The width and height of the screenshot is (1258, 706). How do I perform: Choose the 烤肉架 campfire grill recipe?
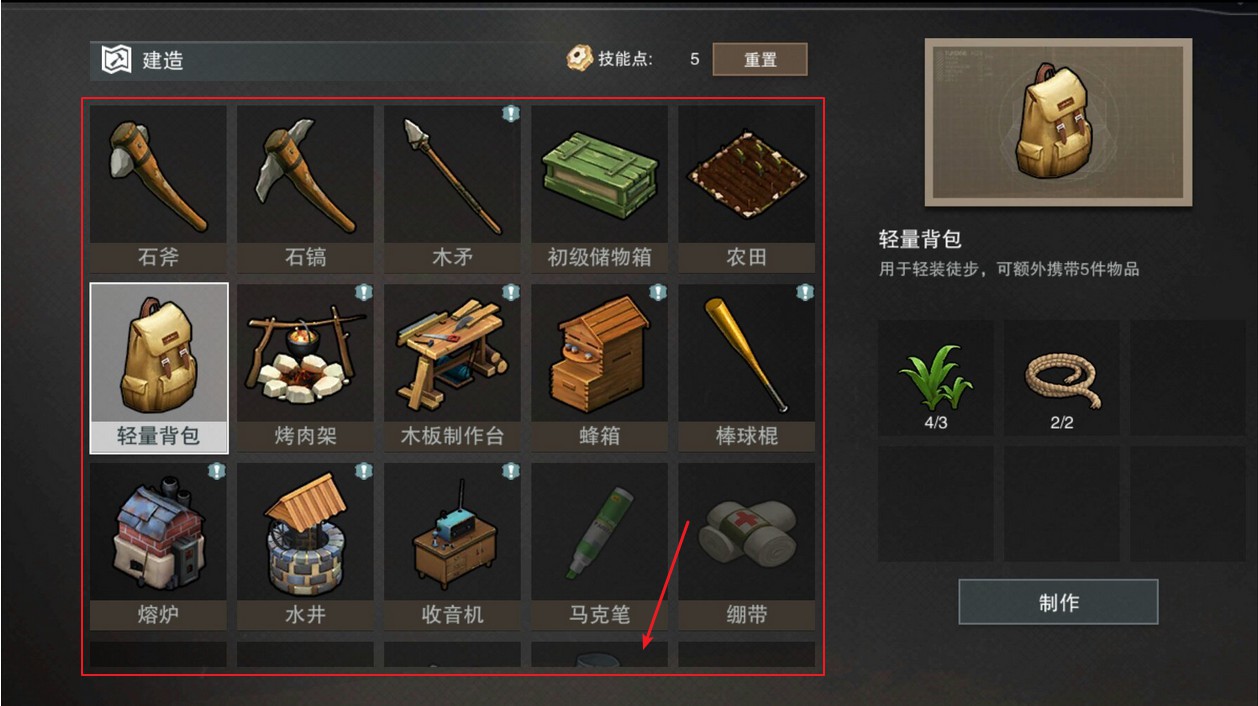pyautogui.click(x=305, y=368)
